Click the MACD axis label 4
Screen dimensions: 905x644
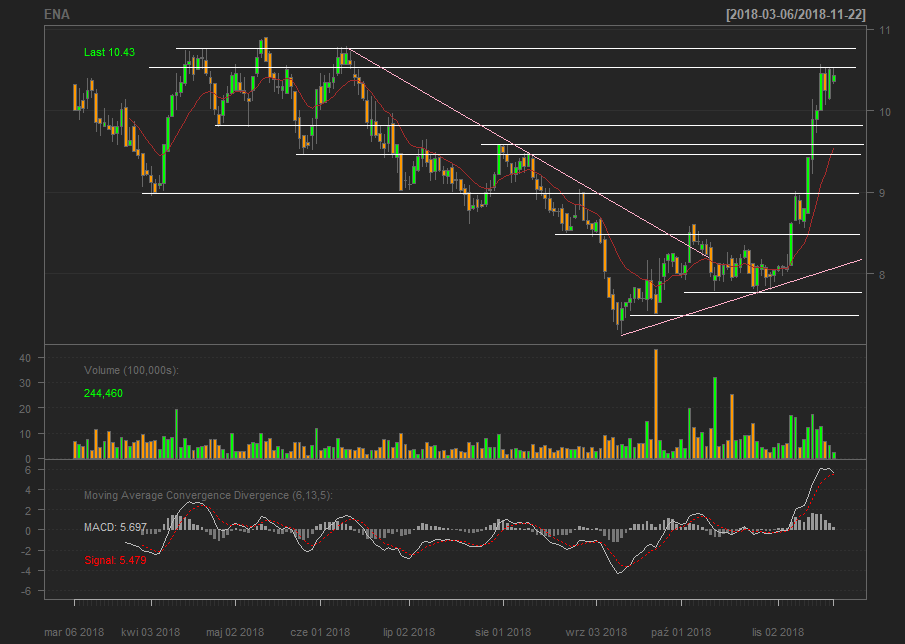27,490
